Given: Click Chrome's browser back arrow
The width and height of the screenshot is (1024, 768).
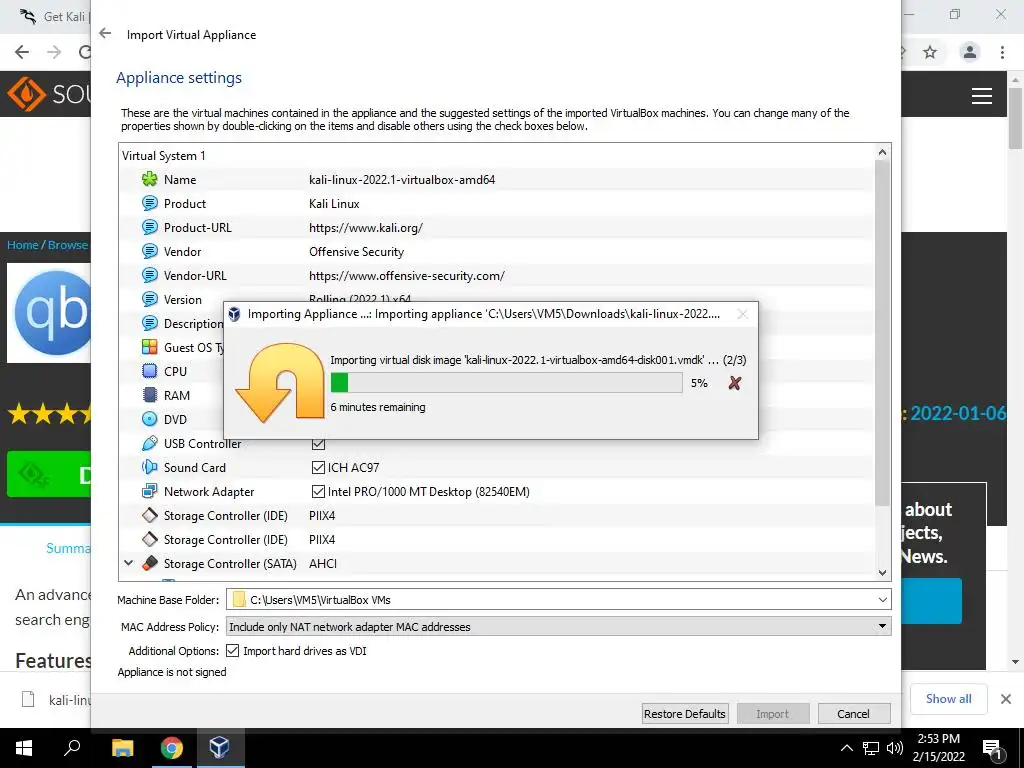Looking at the screenshot, I should (22, 52).
